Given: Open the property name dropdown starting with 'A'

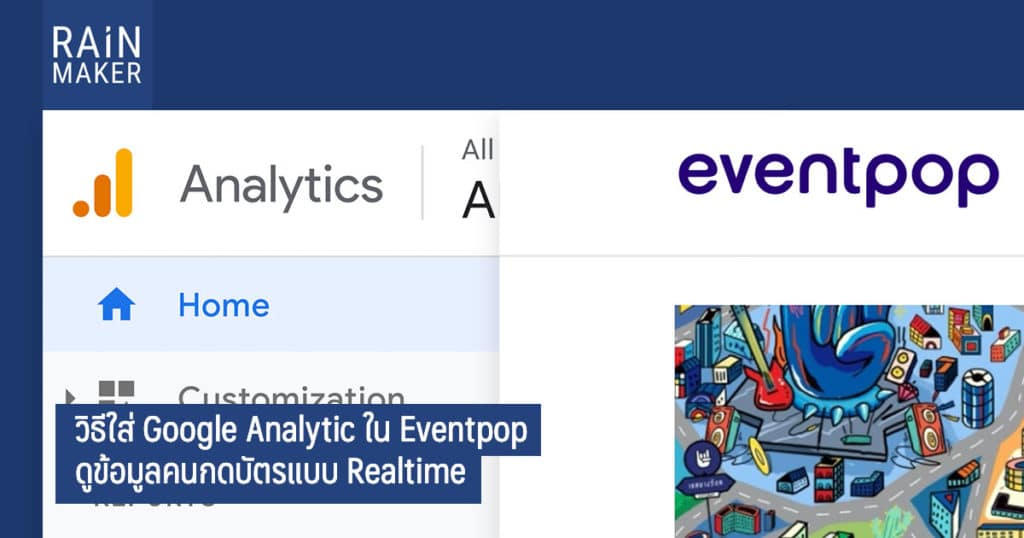Looking at the screenshot, I should tap(479, 202).
